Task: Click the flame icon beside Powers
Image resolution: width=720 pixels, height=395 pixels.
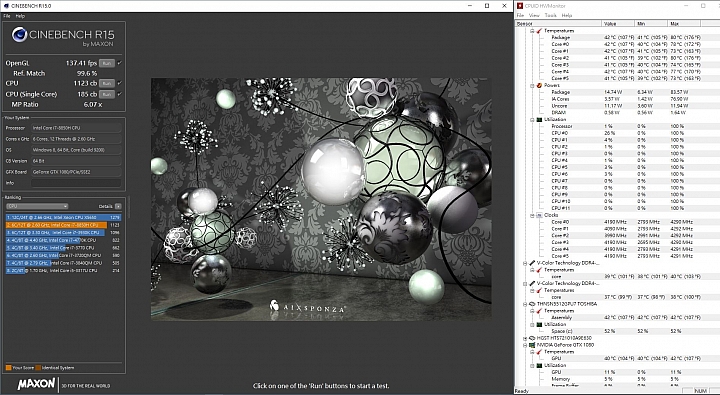Action: (x=539, y=85)
